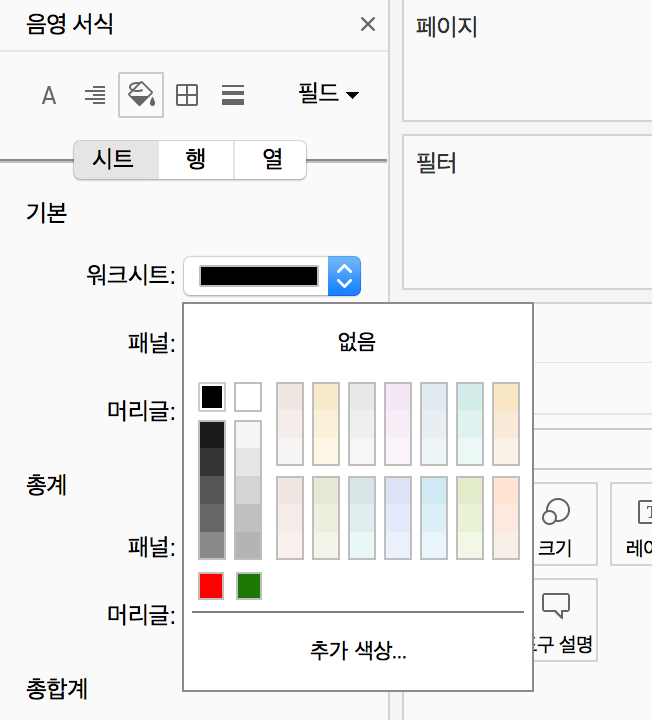Switch to the 시트 tab

coord(116,160)
